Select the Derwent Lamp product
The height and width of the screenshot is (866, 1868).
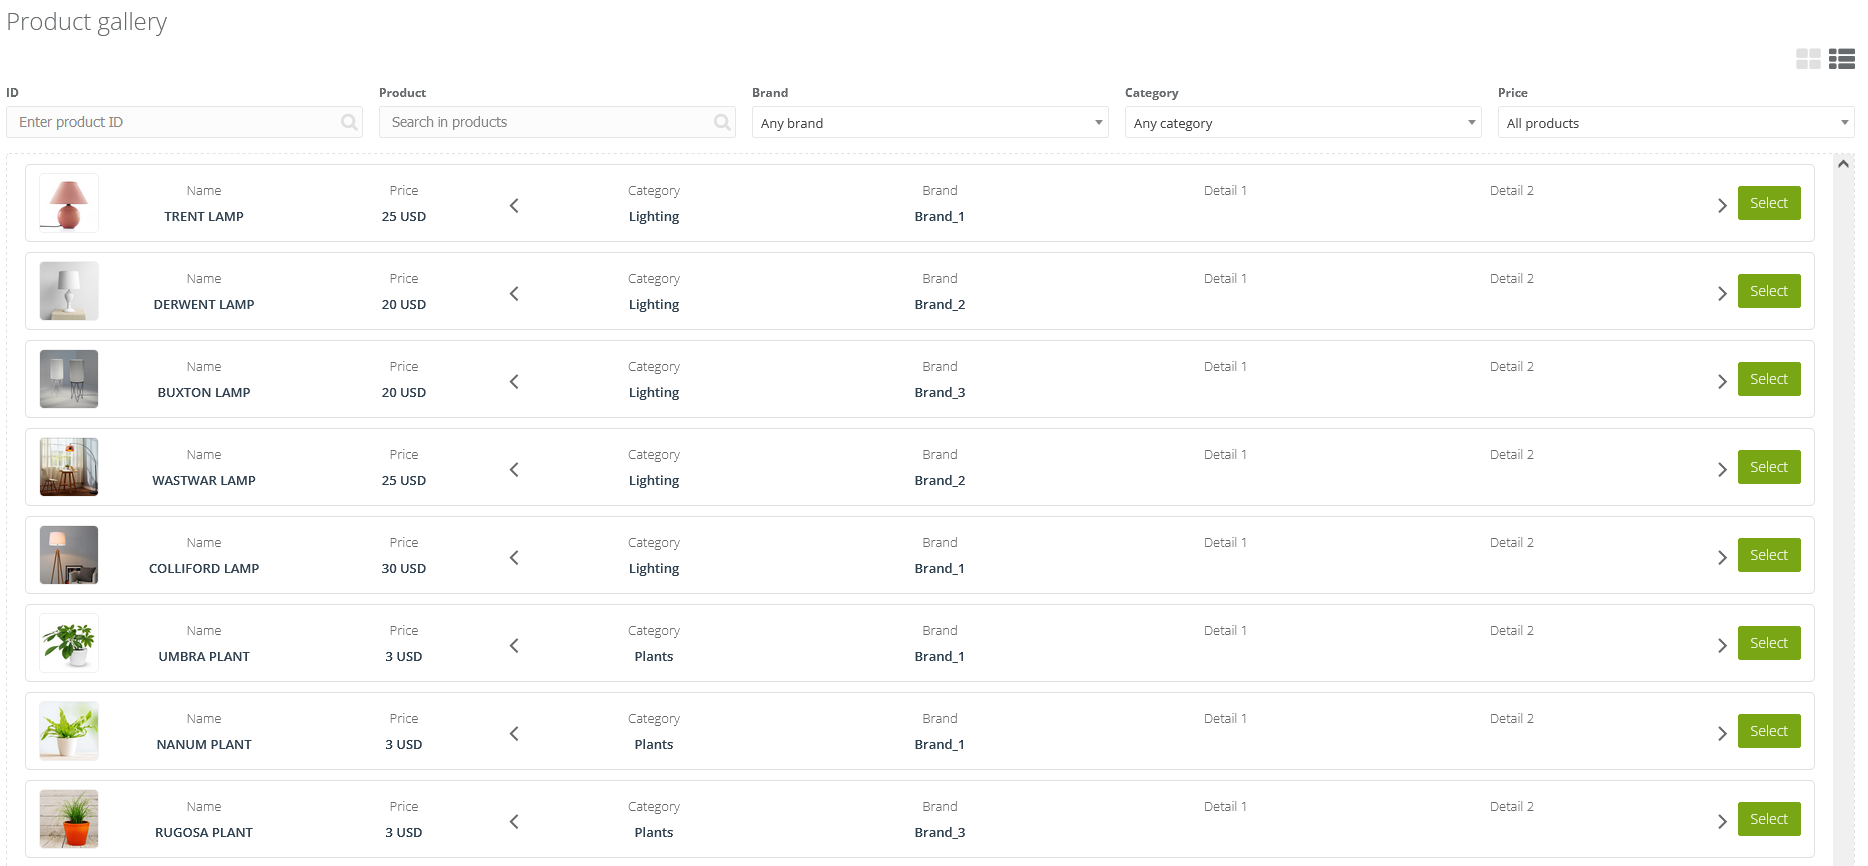point(1769,291)
